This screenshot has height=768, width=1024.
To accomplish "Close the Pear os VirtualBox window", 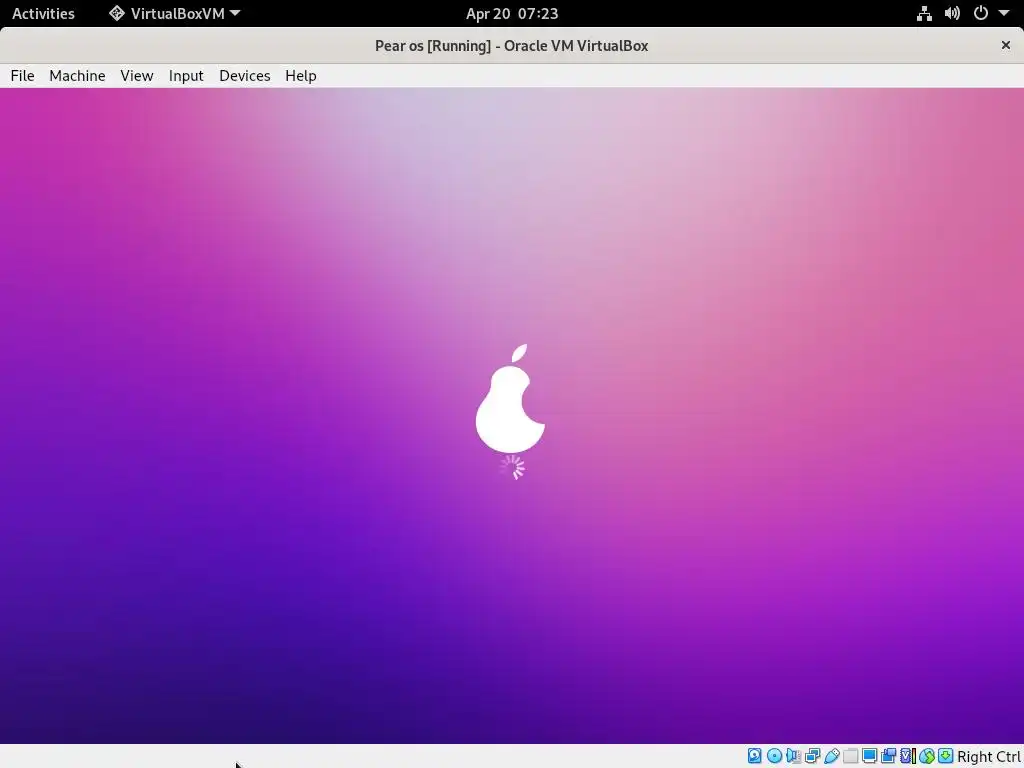I will [1006, 45].
